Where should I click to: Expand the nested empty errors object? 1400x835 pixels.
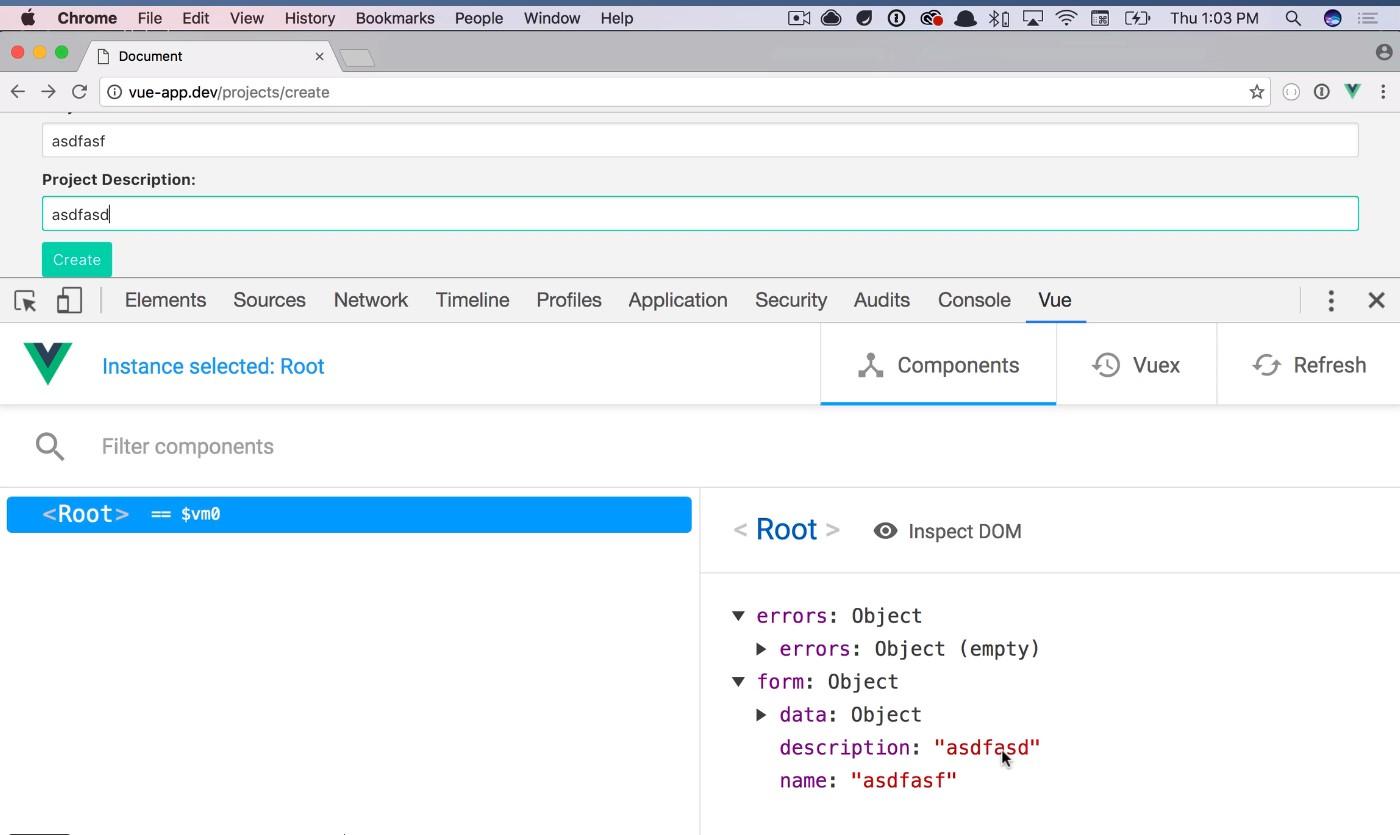(761, 649)
